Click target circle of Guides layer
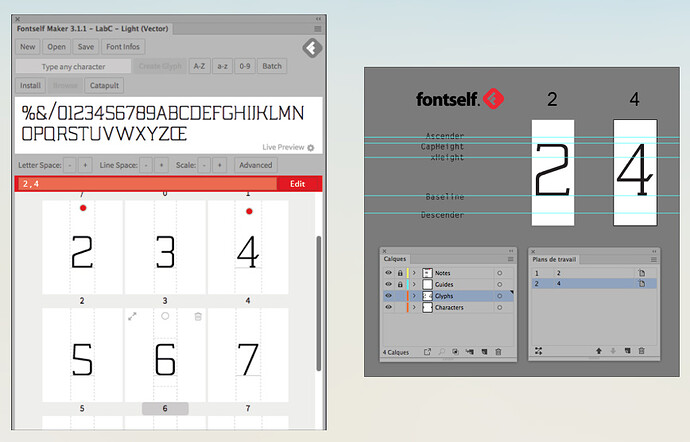 tap(499, 284)
